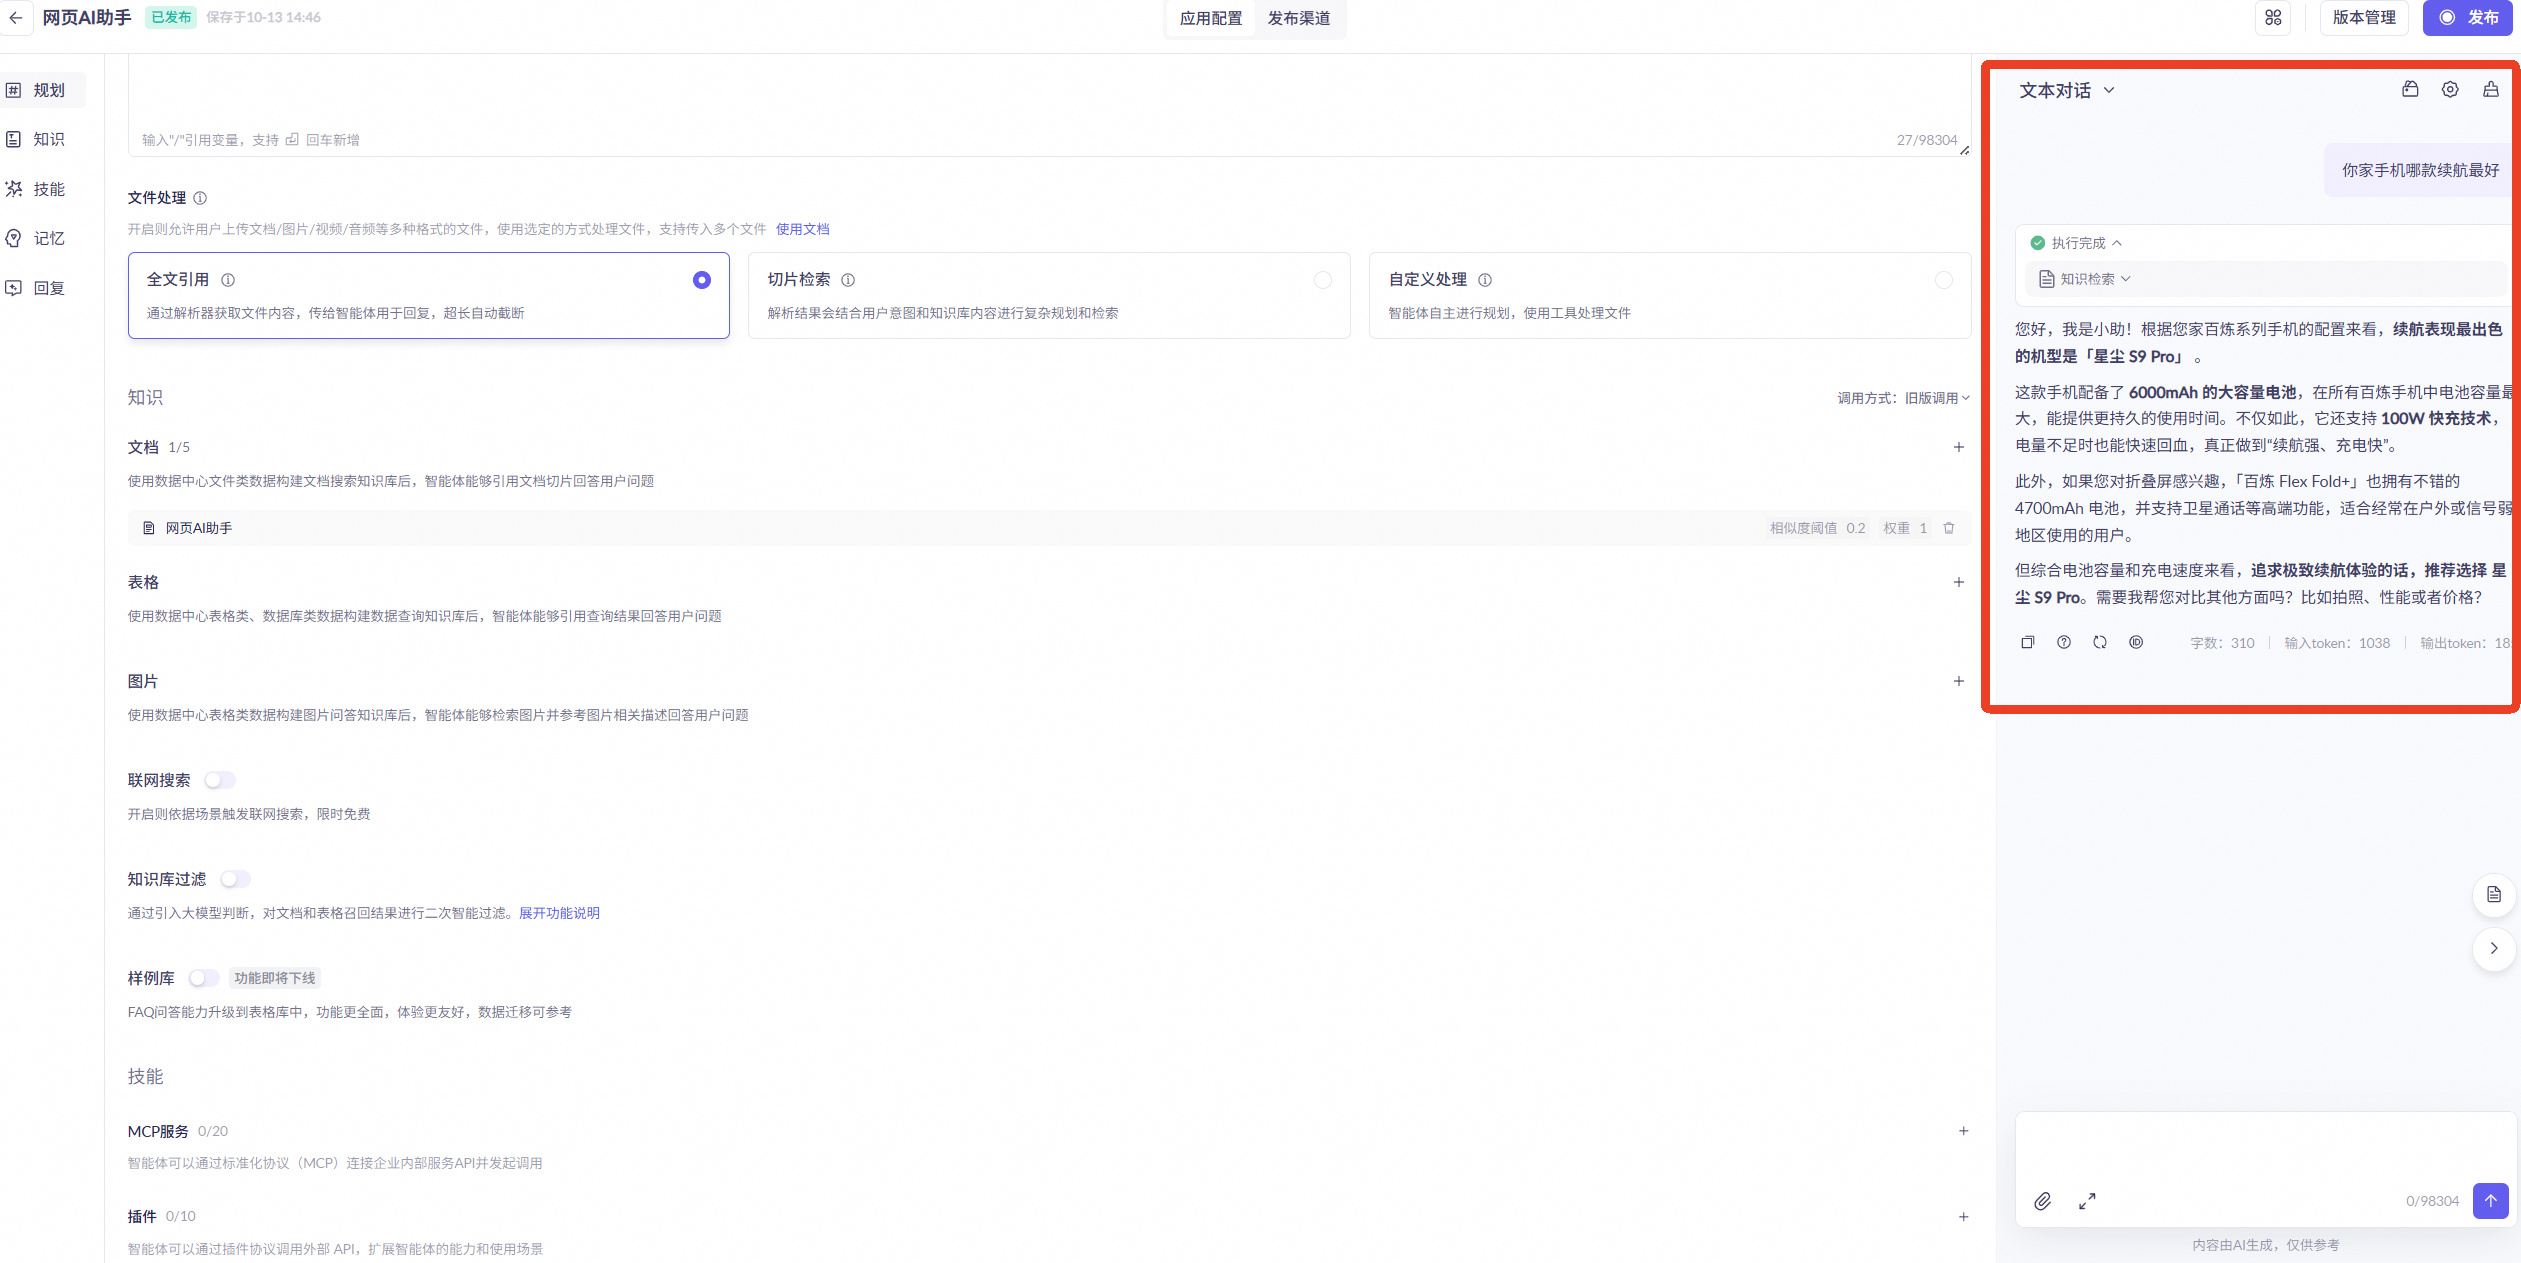Click the paperclip attachment icon
Viewport: 2521px width, 1263px height.
coord(2042,1201)
